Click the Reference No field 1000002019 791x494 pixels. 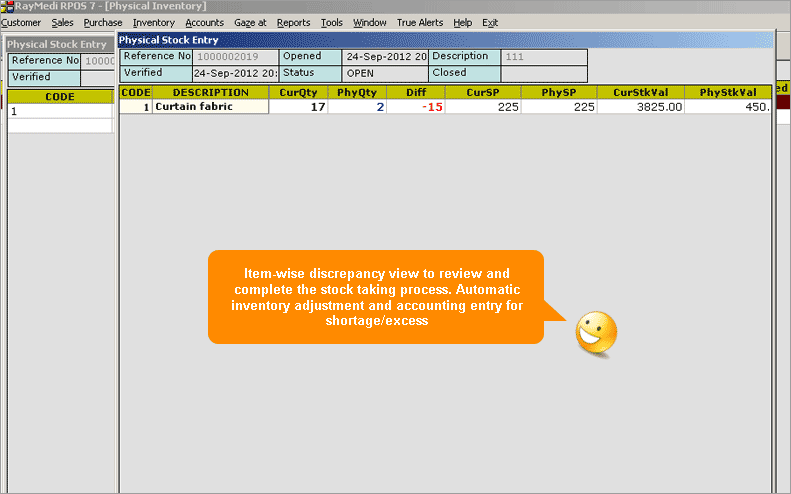pos(235,57)
